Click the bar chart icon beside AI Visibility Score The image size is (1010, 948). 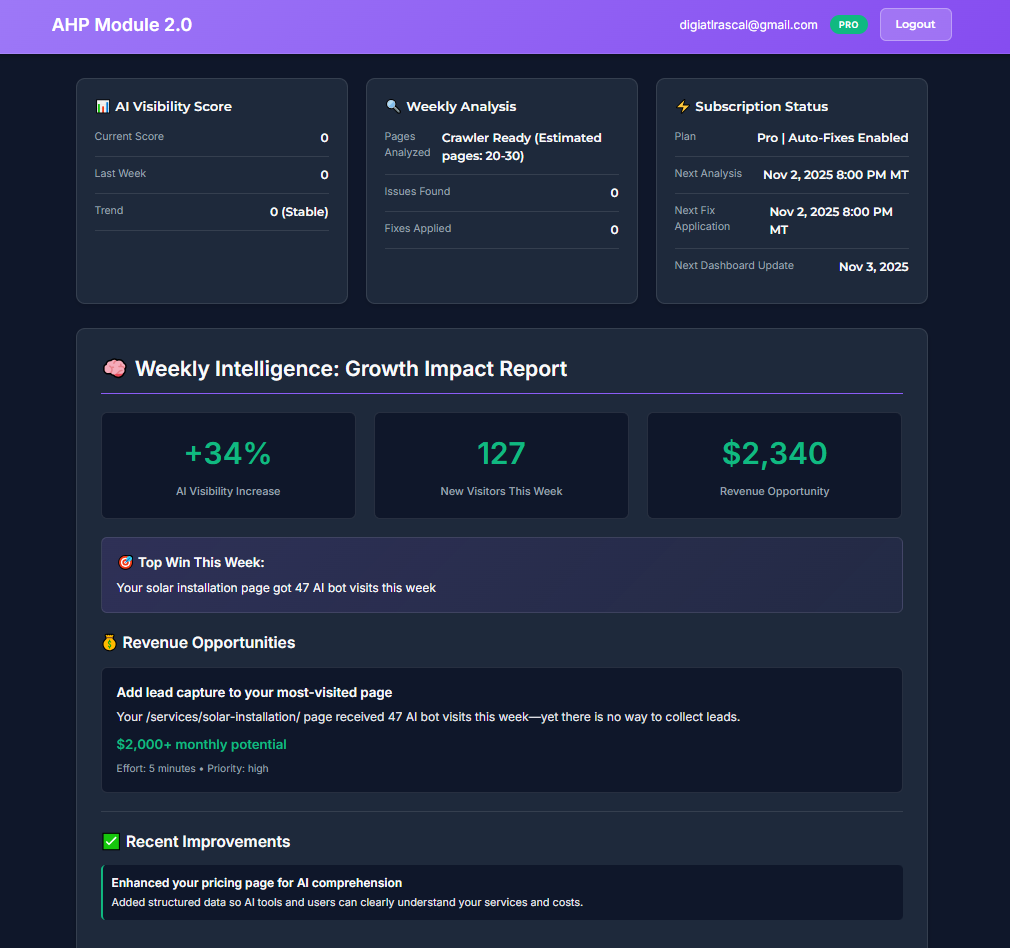point(102,106)
